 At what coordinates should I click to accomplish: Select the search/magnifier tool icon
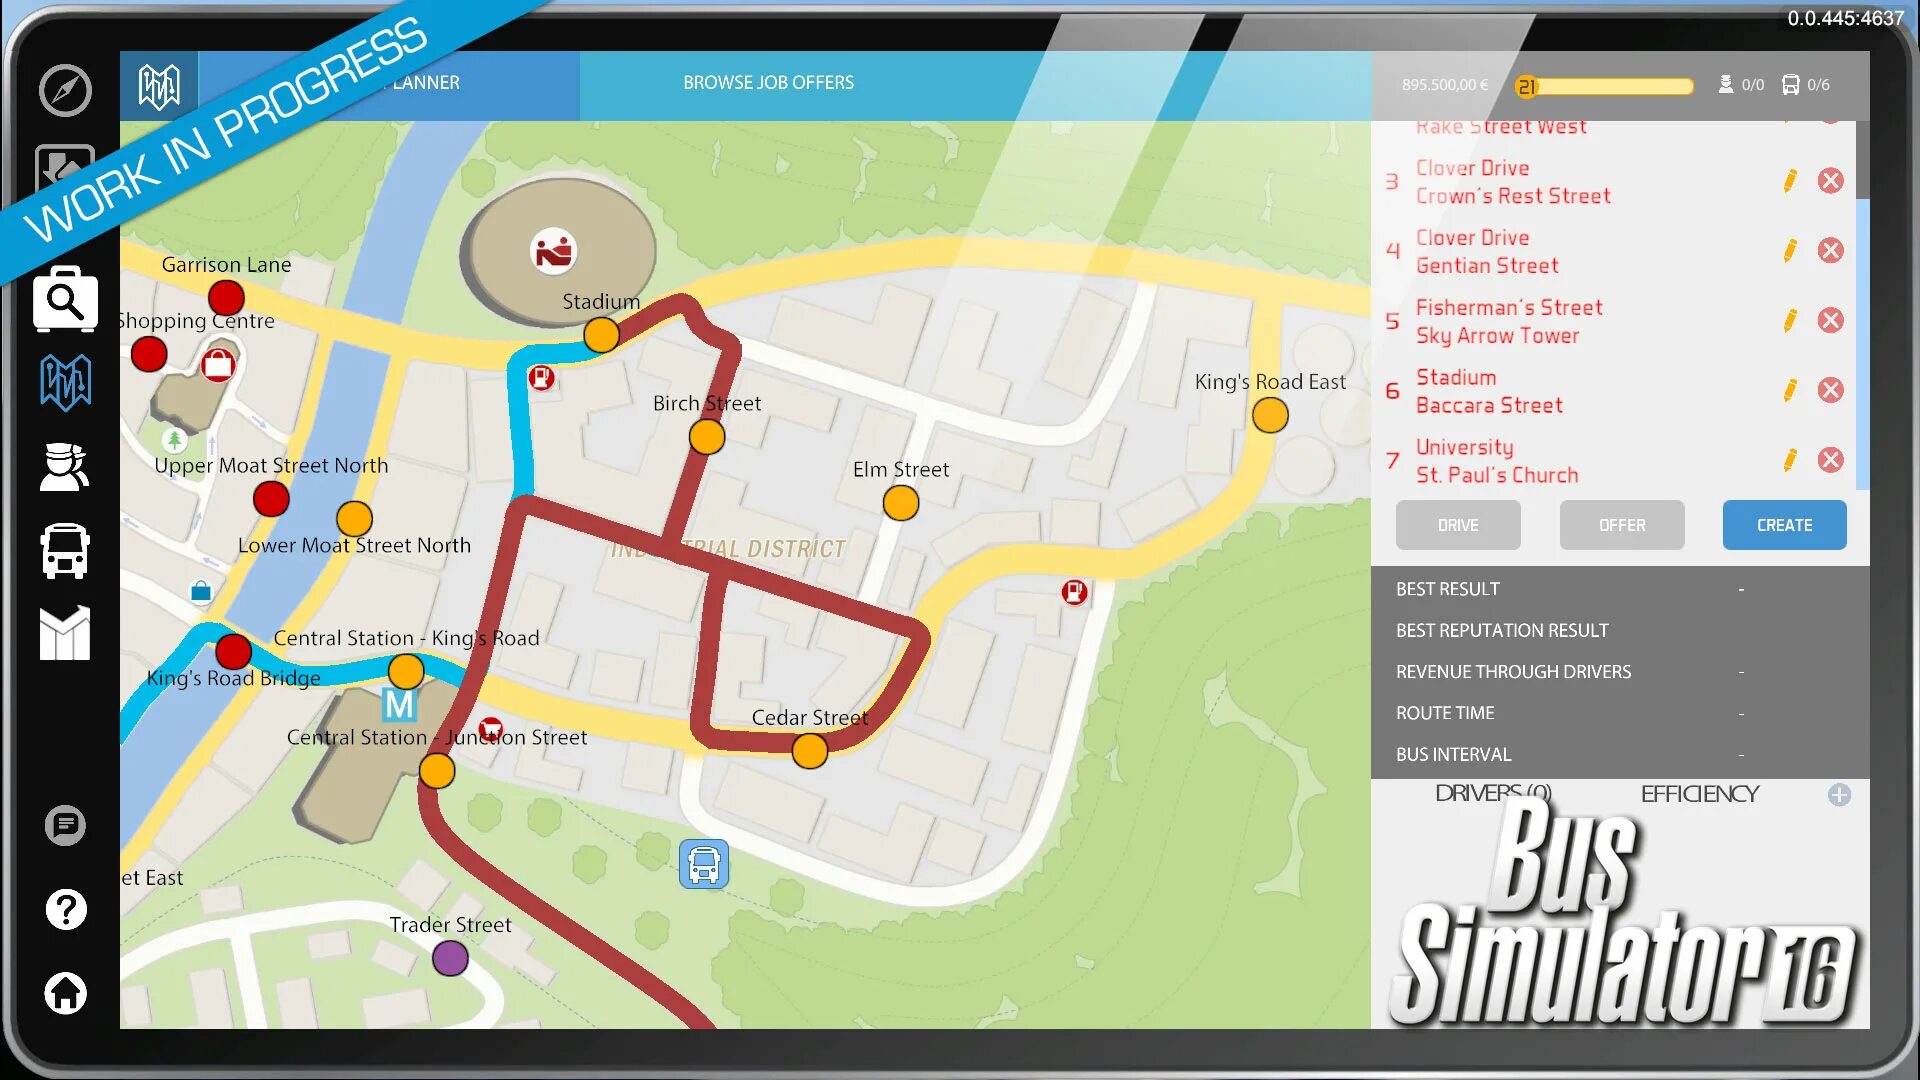click(63, 298)
